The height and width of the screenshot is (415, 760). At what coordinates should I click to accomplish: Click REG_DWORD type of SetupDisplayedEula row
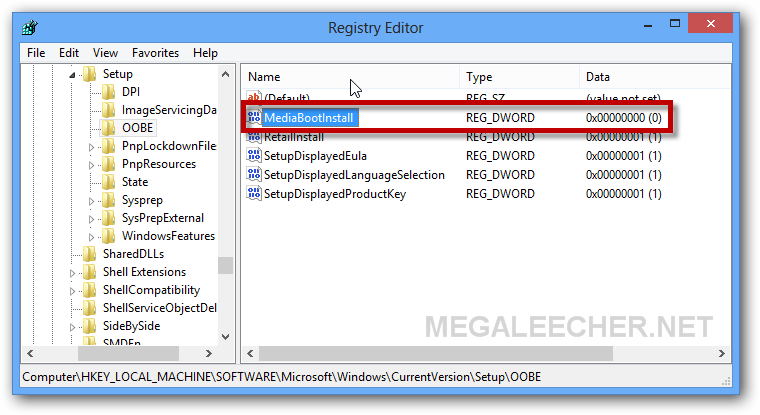click(500, 156)
